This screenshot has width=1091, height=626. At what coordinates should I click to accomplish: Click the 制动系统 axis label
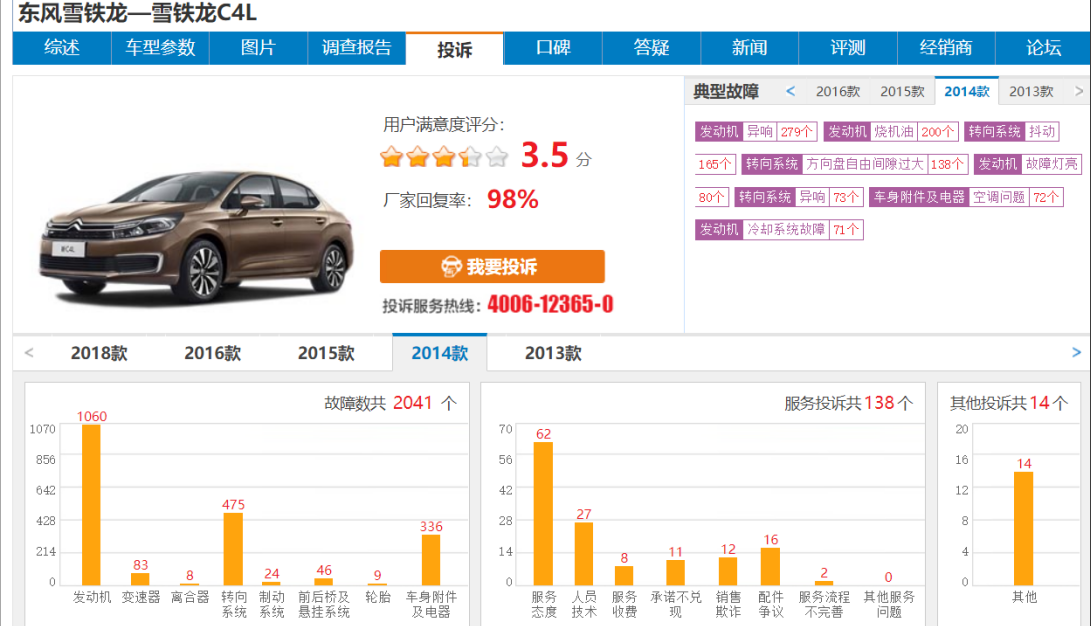tap(271, 604)
